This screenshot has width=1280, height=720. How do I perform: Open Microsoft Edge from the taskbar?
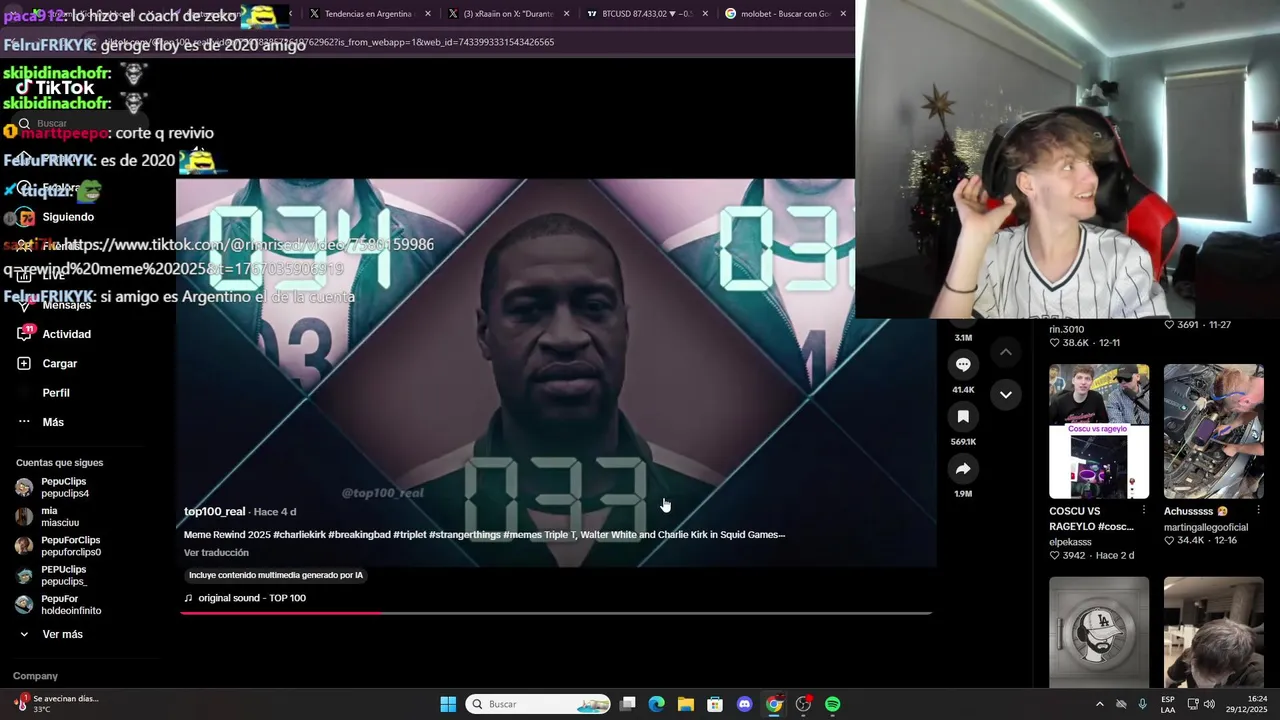tap(656, 704)
